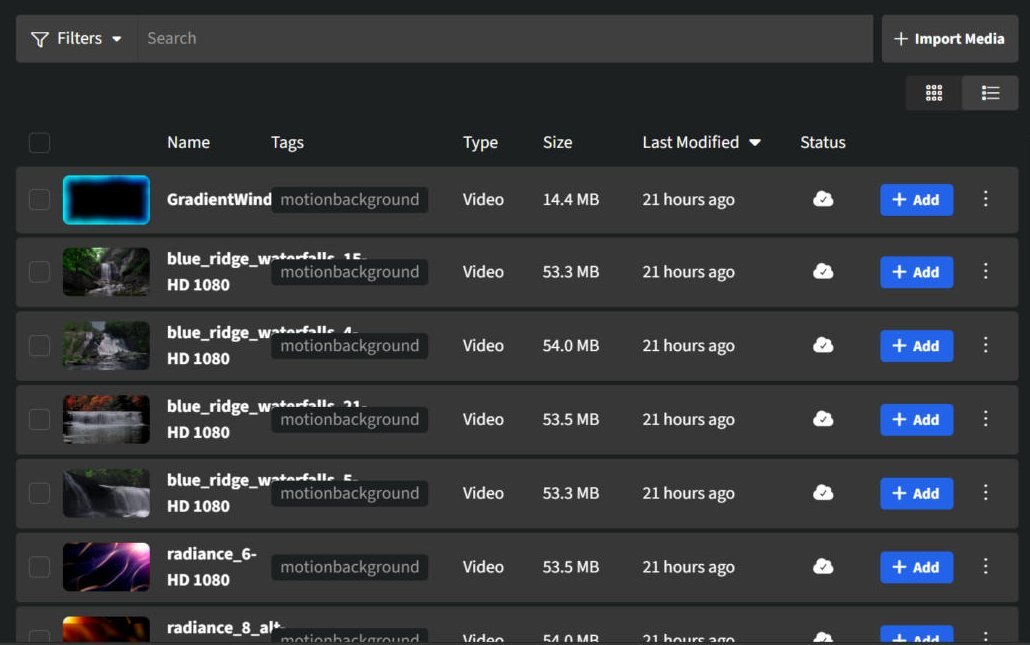Viewport: 1030px width, 645px height.
Task: Check the blue_ridge_waterfalls_4 row checkbox
Action: point(39,345)
